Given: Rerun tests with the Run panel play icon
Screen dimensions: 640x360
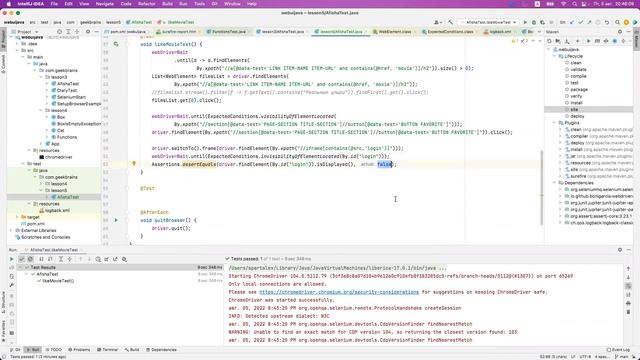Looking at the screenshot, I should click(x=11, y=259).
